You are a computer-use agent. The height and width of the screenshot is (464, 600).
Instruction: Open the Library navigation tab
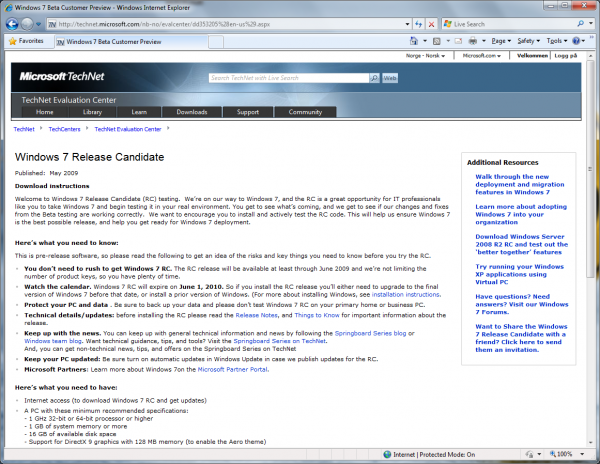pyautogui.click(x=92, y=112)
